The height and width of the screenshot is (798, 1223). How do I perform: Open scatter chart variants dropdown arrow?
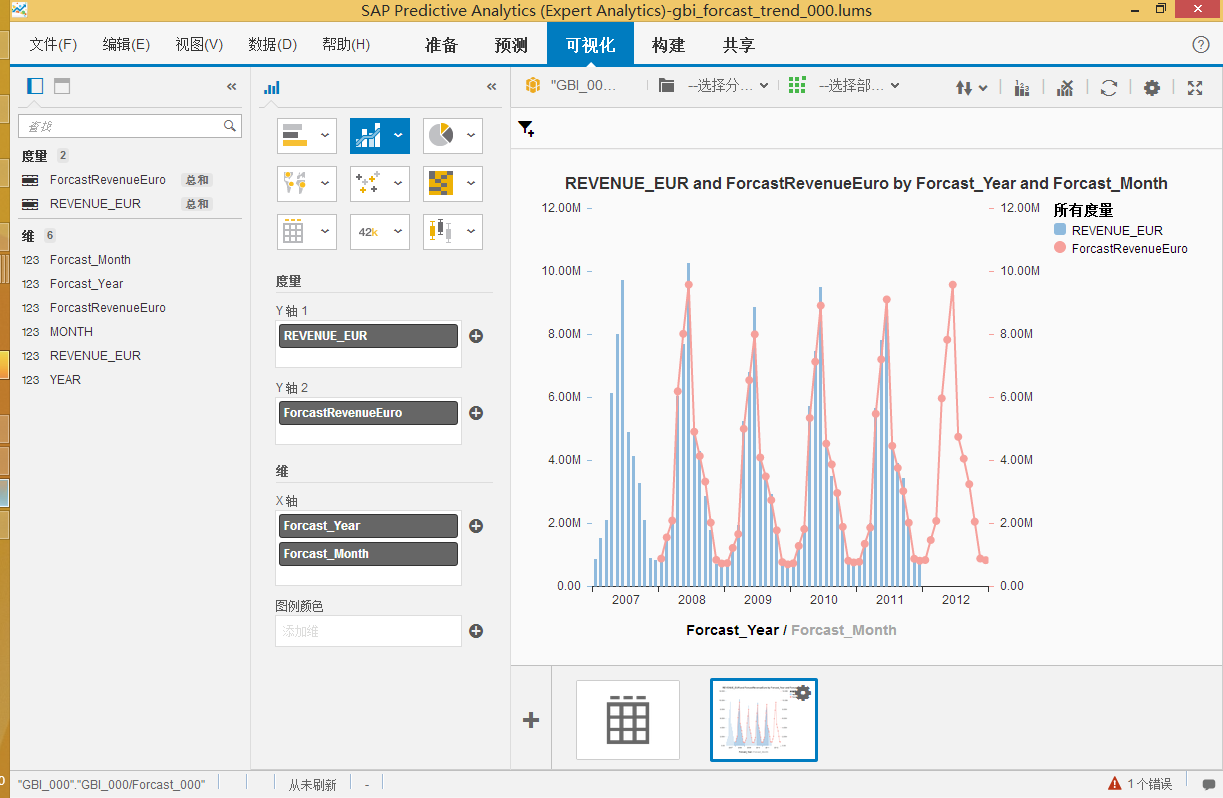[x=398, y=183]
